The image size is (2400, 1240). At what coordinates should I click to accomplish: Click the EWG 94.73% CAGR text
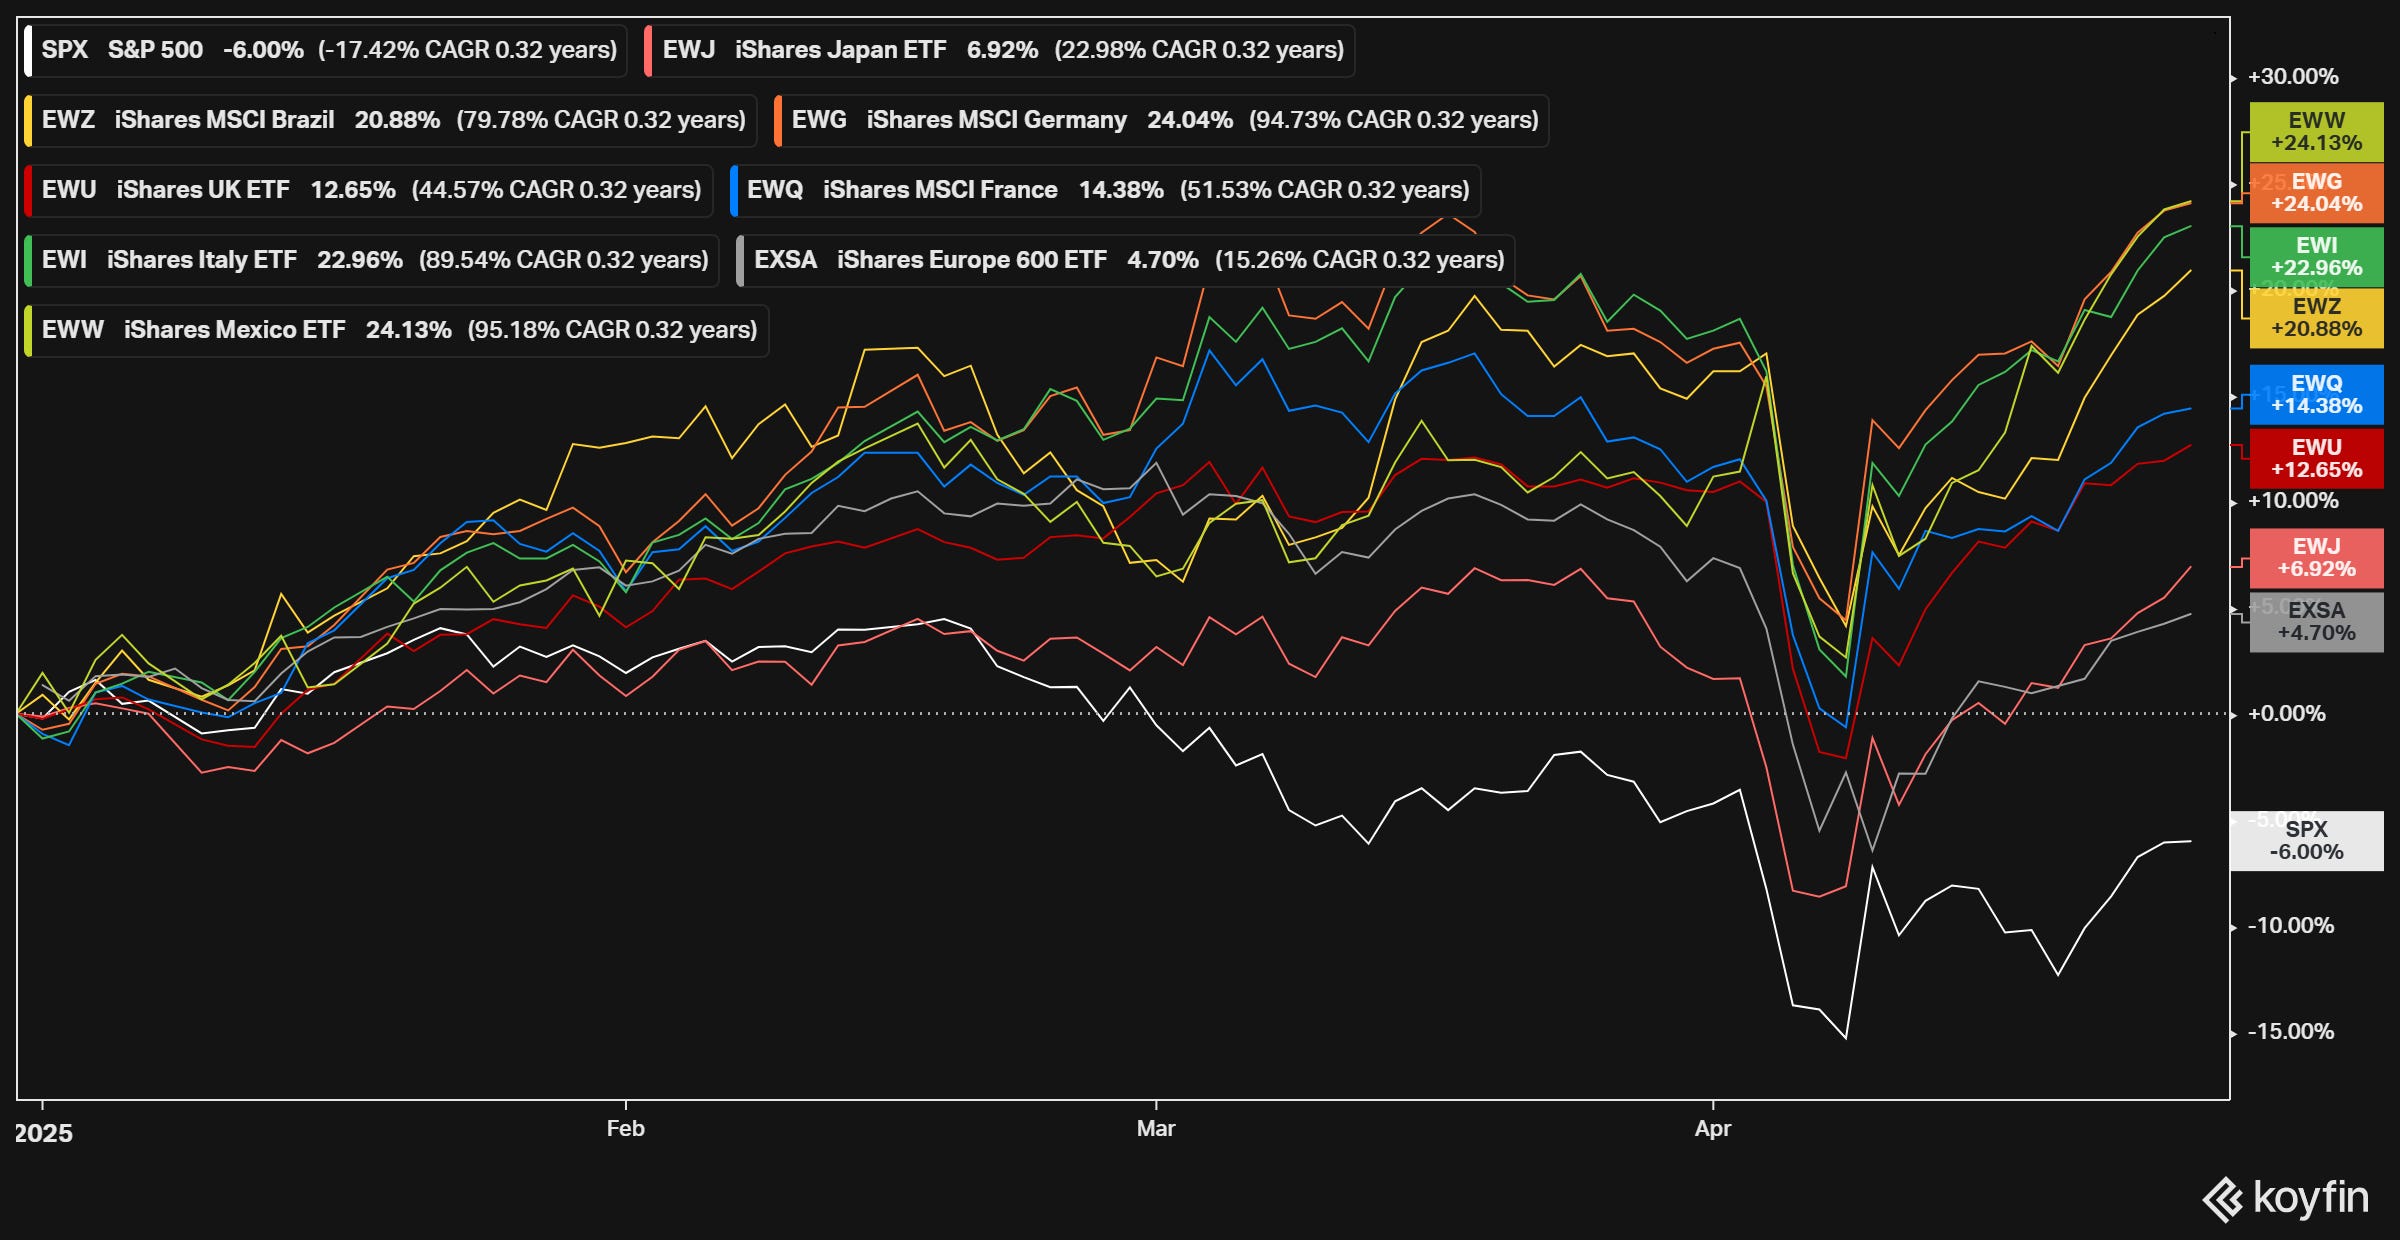(1394, 120)
